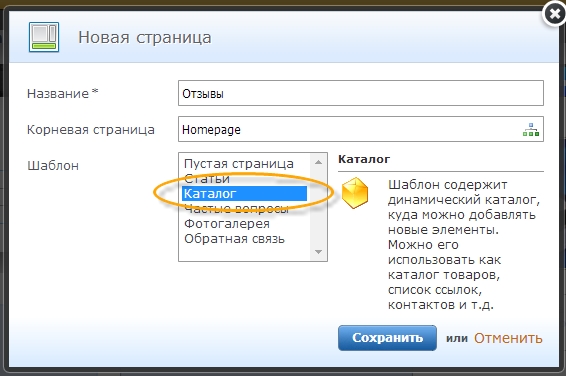Screen dimensions: 566x376
Task: Click the Шаблон label
Action: (53, 166)
